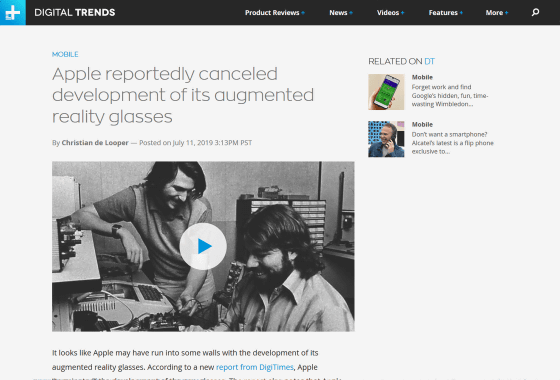Follow the report from DigiTimes link
The width and height of the screenshot is (560, 380).
(x=255, y=367)
